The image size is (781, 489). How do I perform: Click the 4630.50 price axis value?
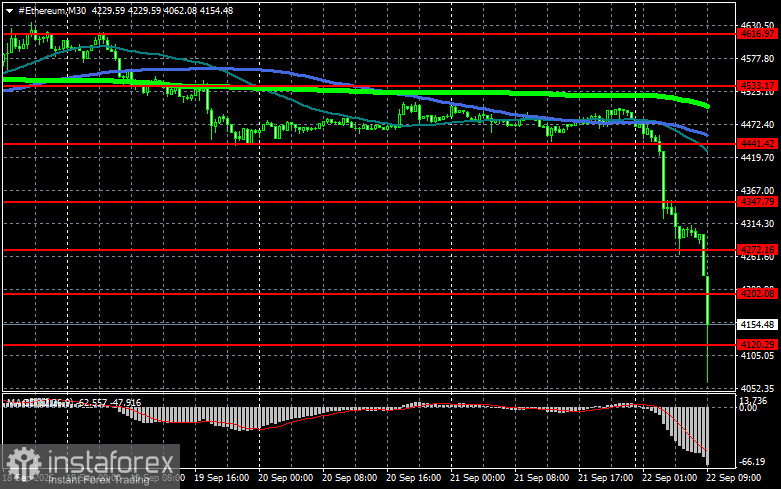point(757,25)
